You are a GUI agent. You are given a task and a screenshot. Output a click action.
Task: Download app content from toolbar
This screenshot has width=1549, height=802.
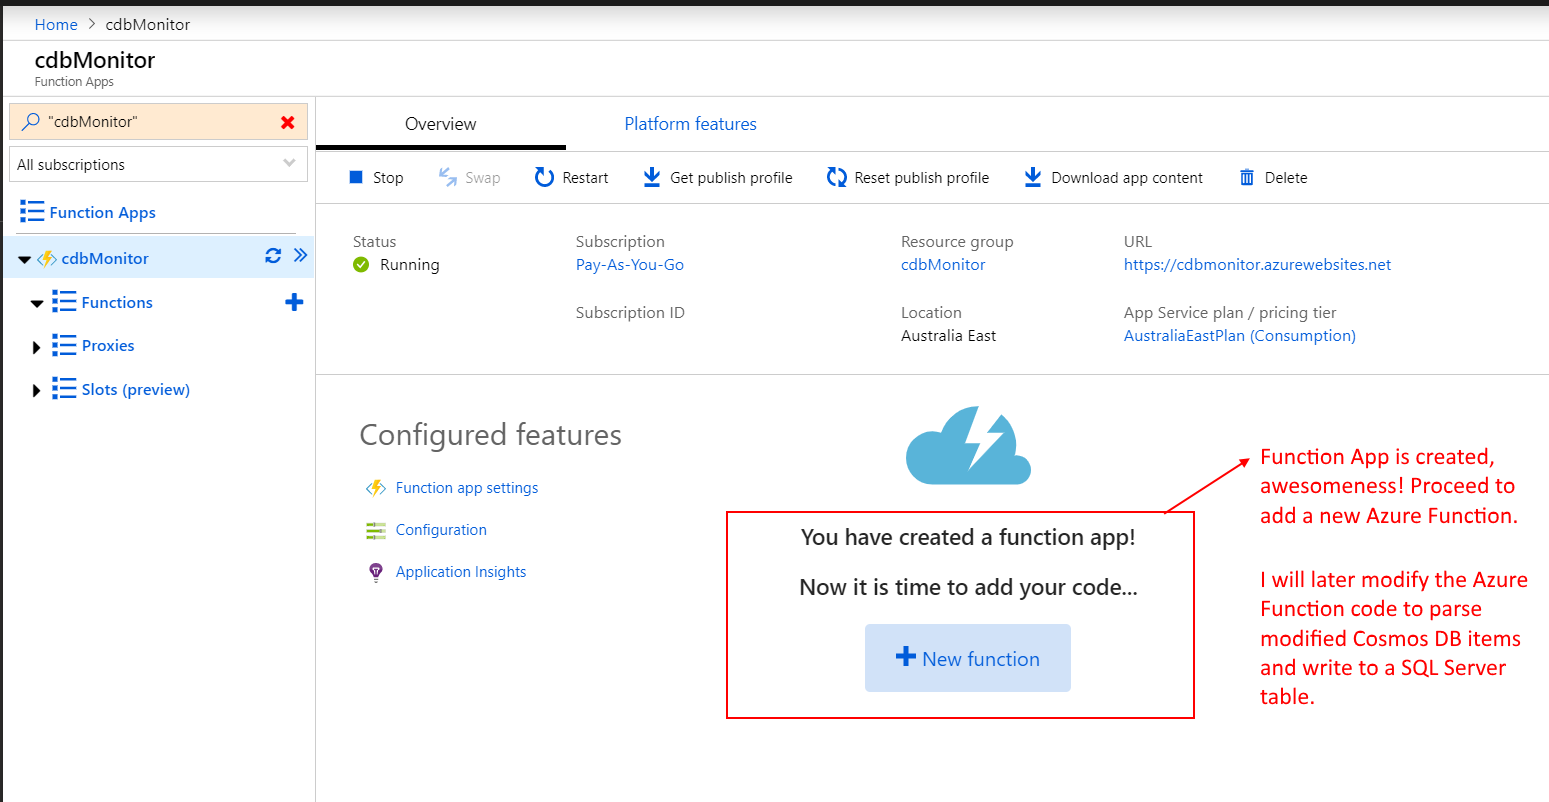(x=1033, y=178)
